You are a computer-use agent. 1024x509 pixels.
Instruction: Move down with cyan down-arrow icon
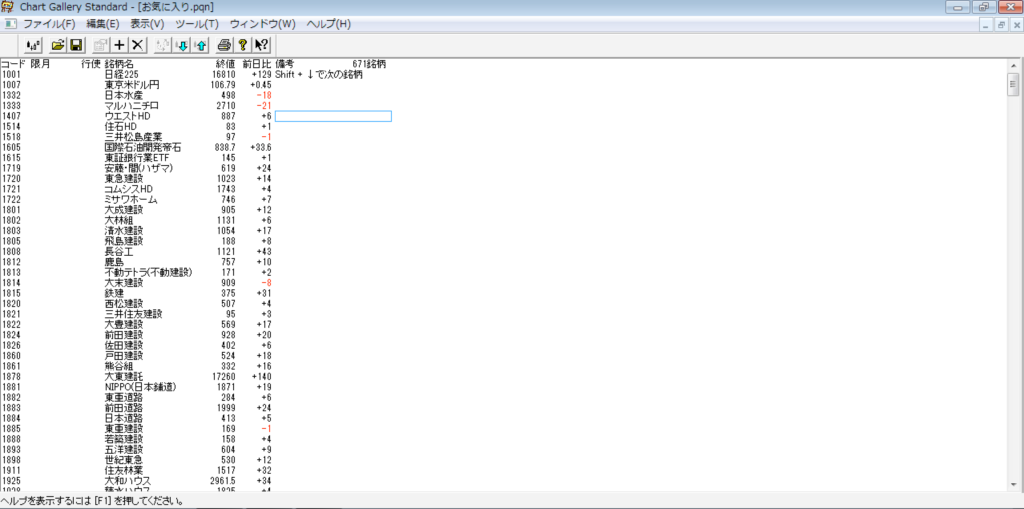click(x=182, y=45)
